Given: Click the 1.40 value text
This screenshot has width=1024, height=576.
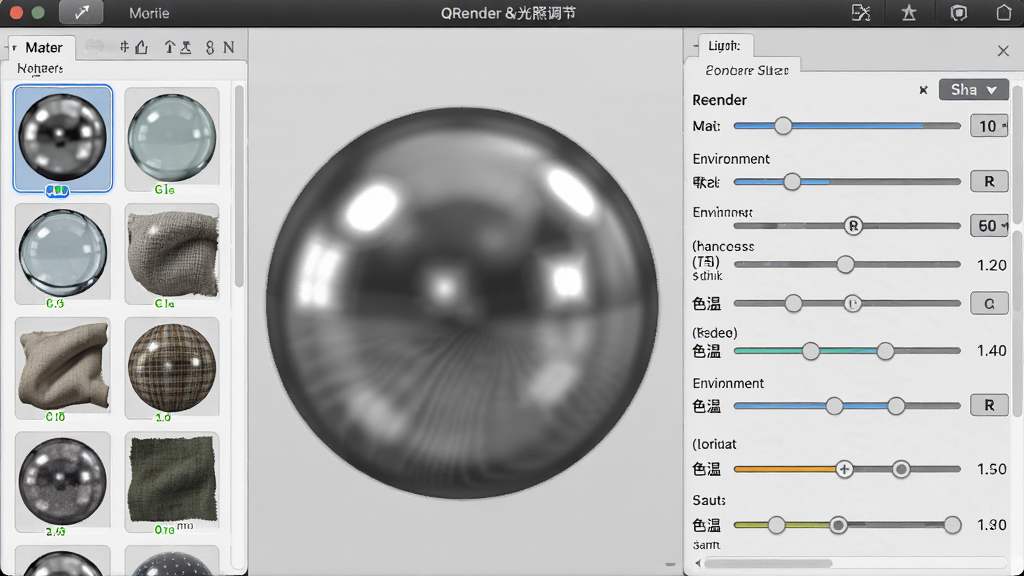Looking at the screenshot, I should coord(991,351).
